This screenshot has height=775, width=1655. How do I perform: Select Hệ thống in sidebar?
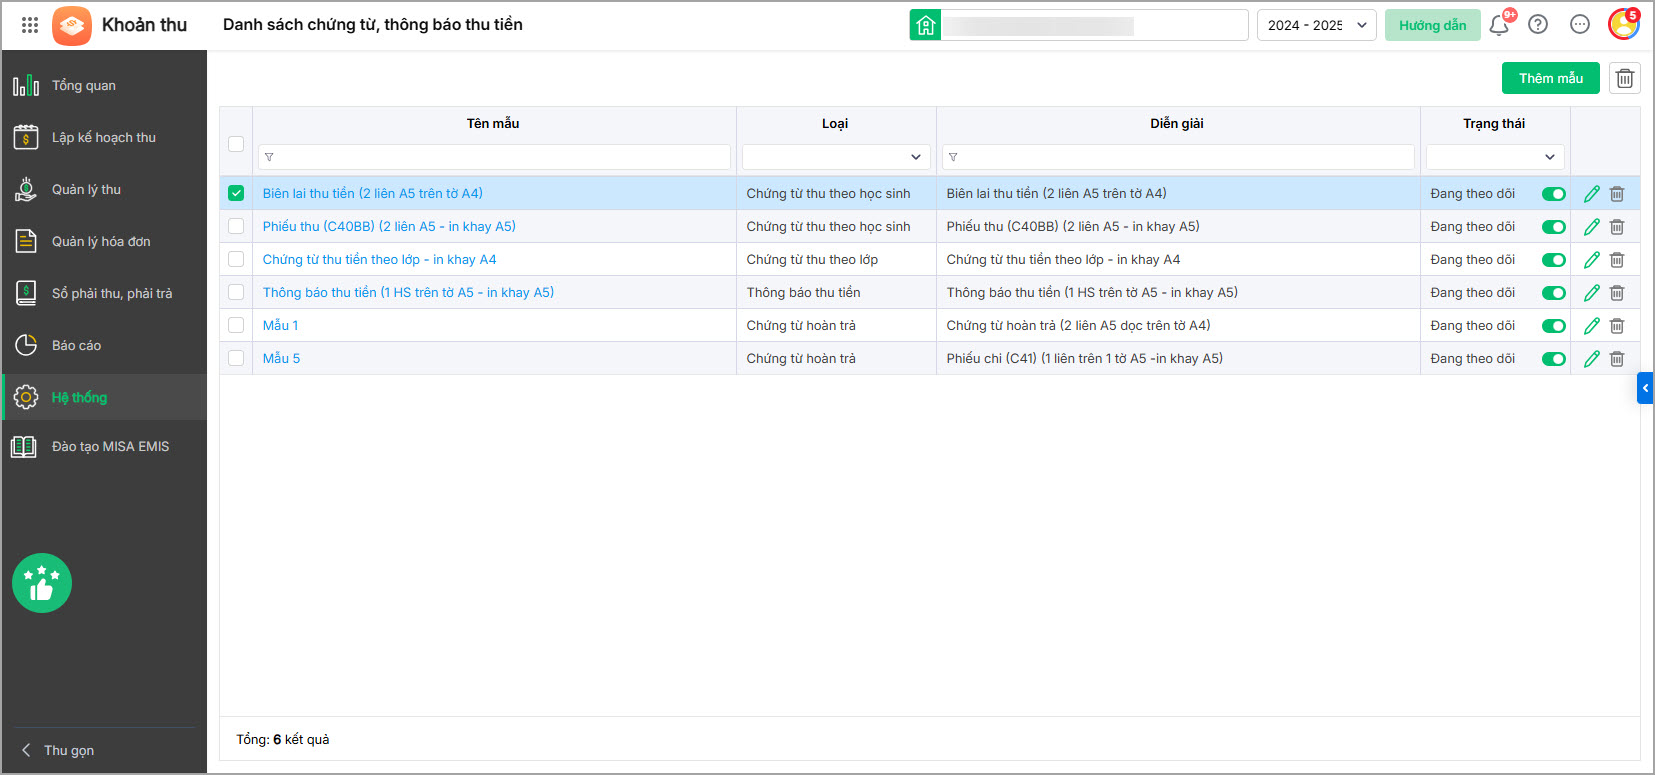(104, 397)
